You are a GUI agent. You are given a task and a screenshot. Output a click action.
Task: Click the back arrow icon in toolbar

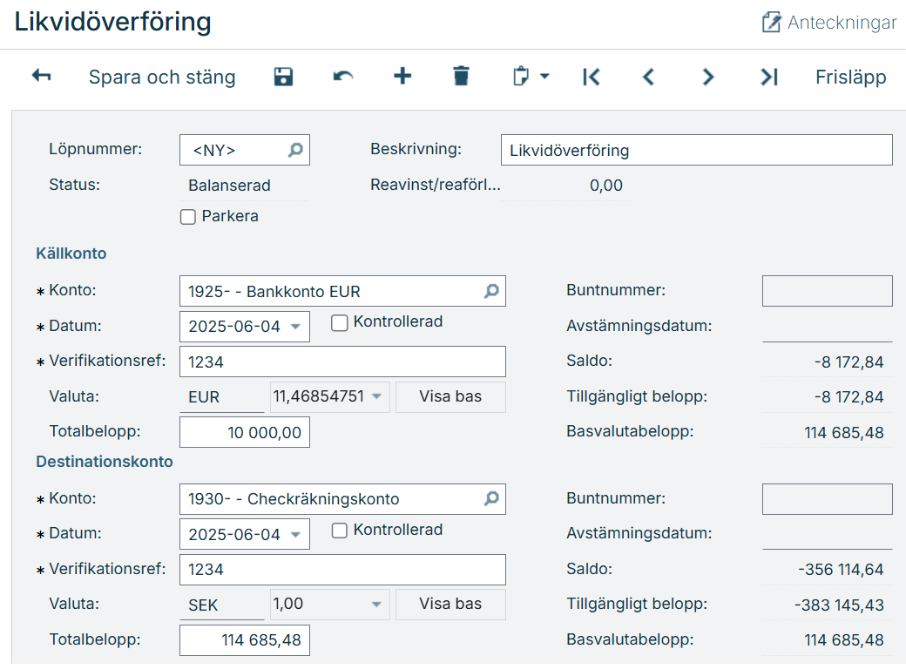(41, 77)
